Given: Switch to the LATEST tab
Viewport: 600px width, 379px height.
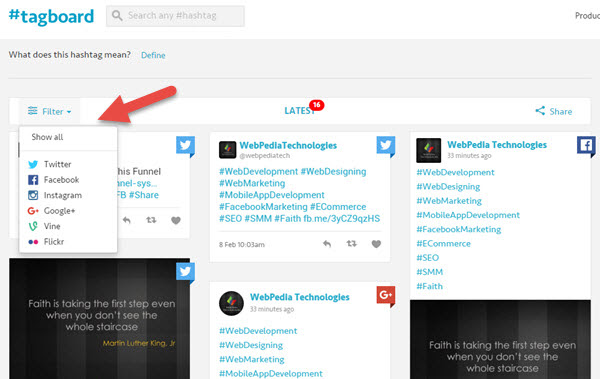Looking at the screenshot, I should pyautogui.click(x=299, y=111).
